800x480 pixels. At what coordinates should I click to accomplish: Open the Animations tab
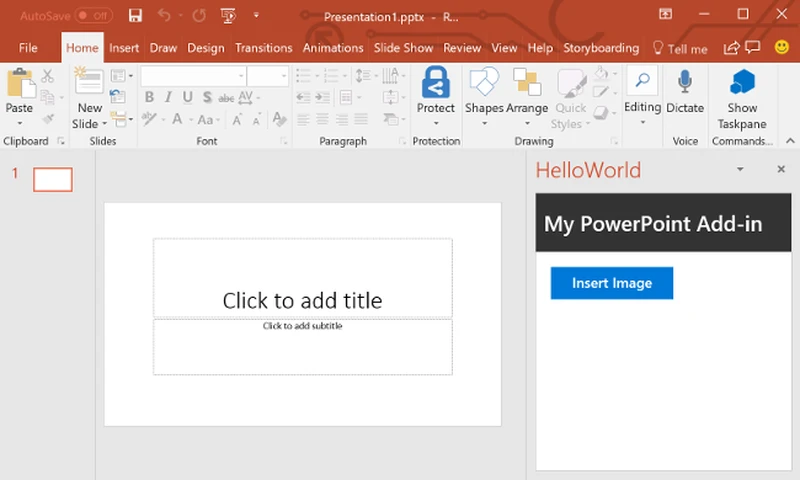[x=333, y=48]
